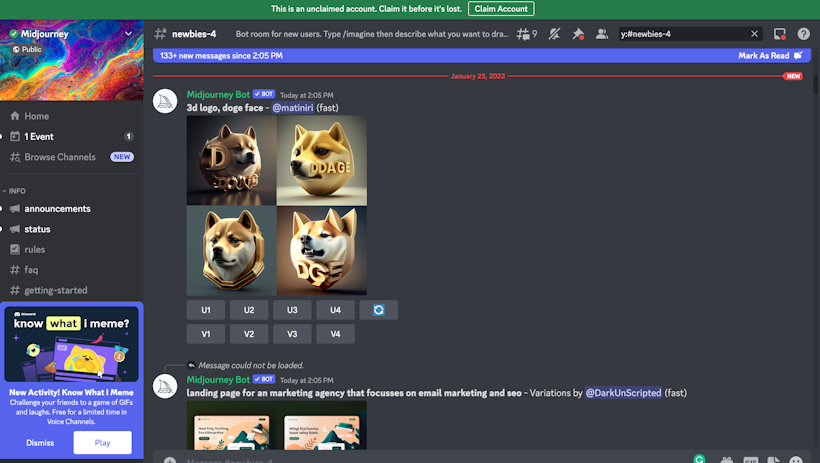Click the Event calendar icon
Image resolution: width=820 pixels, height=463 pixels.
tap(15, 136)
